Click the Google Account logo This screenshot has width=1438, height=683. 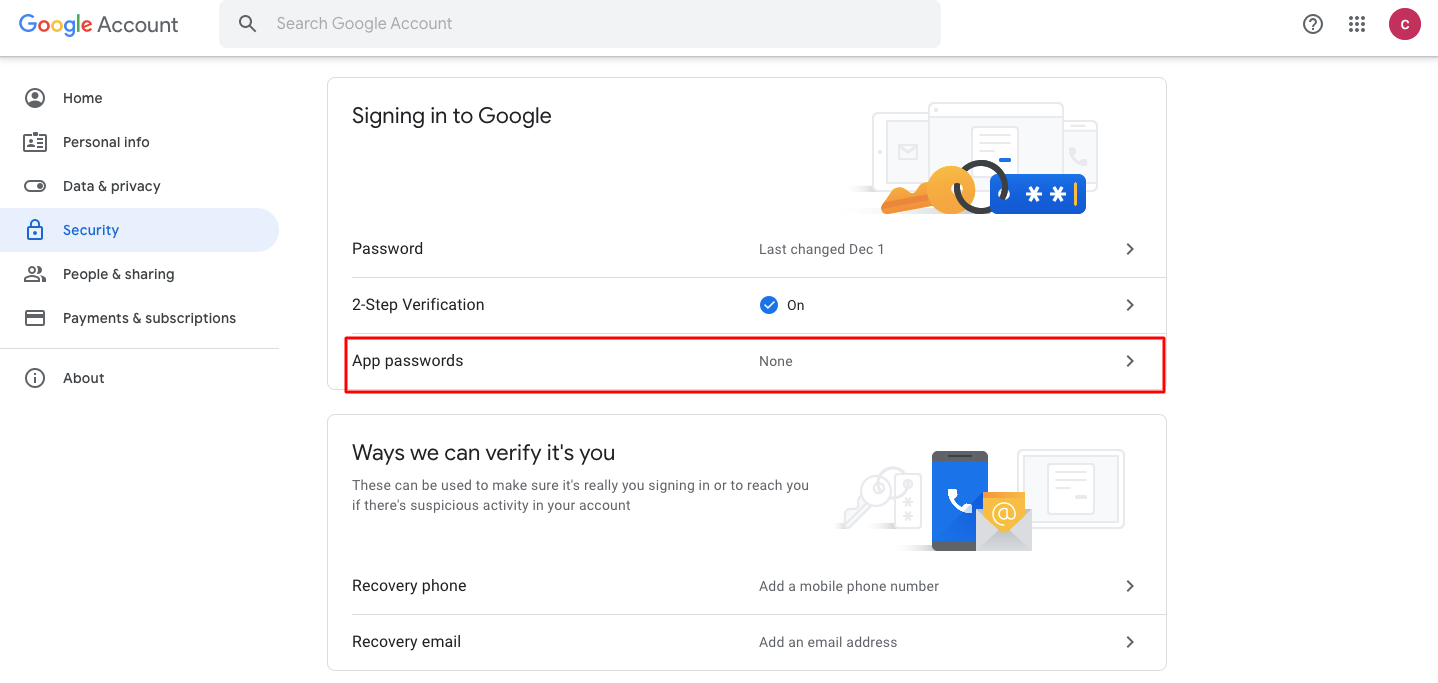coord(98,24)
